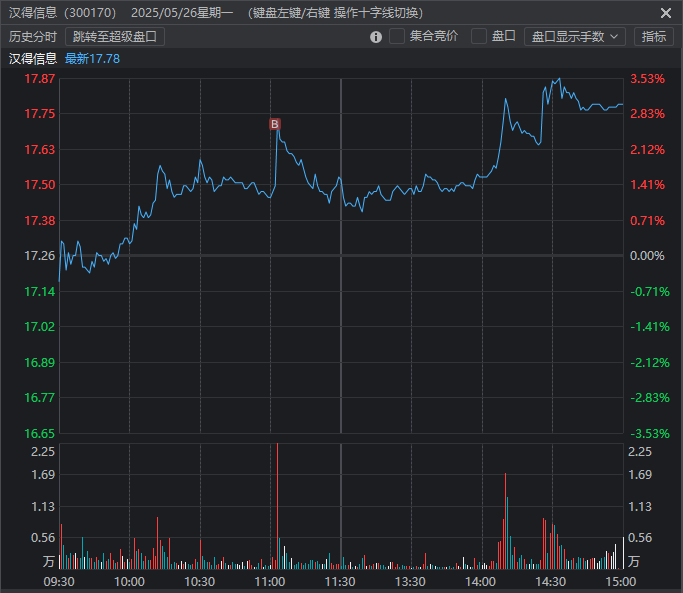Open the 盘口显示手数 dropdown

[574, 36]
